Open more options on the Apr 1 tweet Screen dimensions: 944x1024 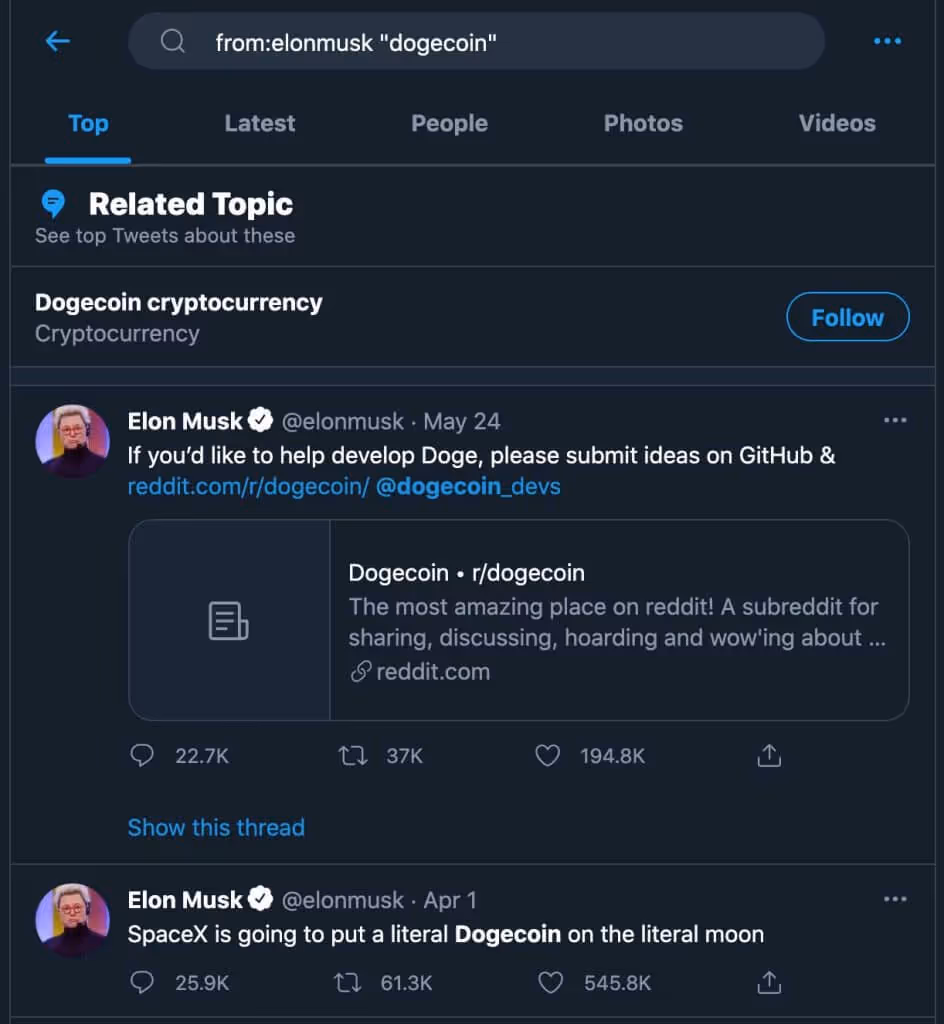895,900
